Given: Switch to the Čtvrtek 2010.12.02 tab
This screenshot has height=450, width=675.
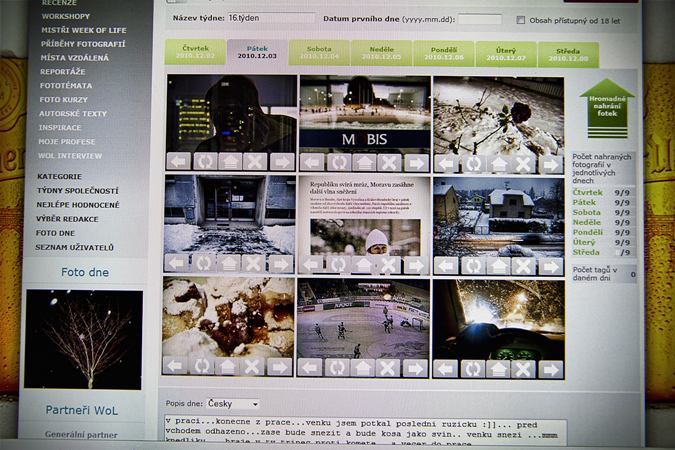Looking at the screenshot, I should [195, 52].
